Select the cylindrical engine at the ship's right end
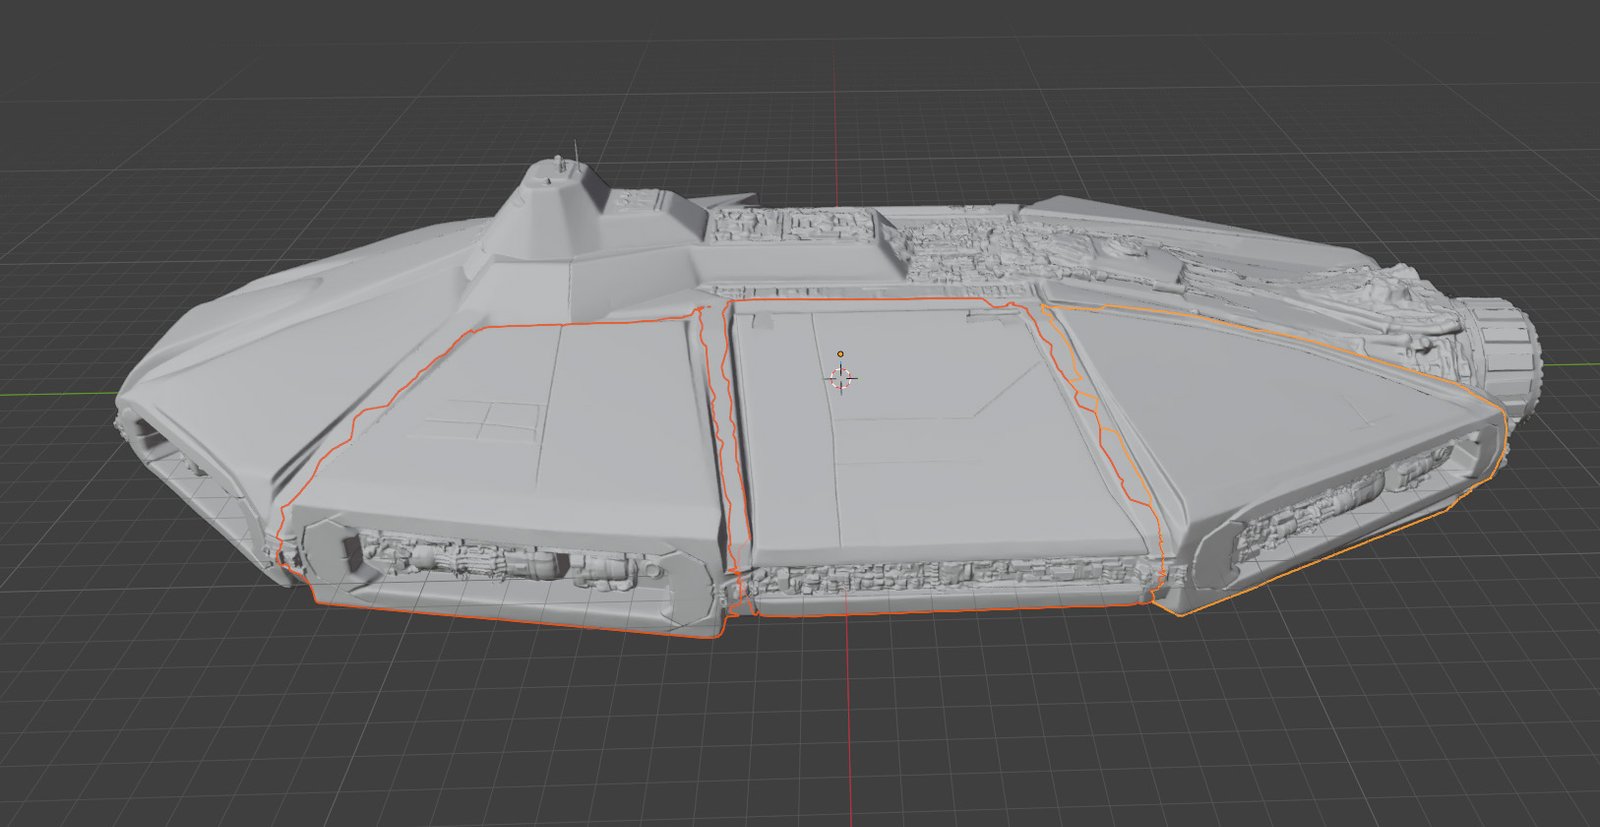The image size is (1600, 827). (1501, 357)
